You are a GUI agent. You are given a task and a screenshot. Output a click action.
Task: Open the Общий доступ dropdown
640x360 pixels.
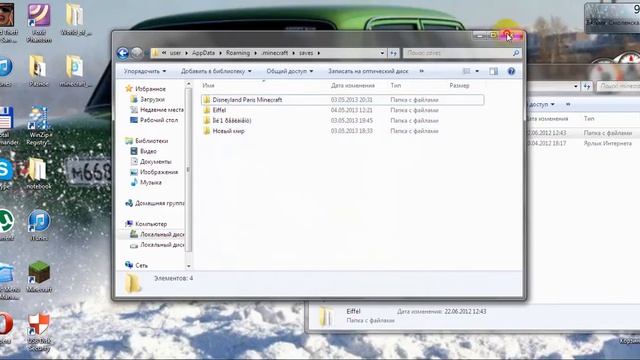click(289, 71)
